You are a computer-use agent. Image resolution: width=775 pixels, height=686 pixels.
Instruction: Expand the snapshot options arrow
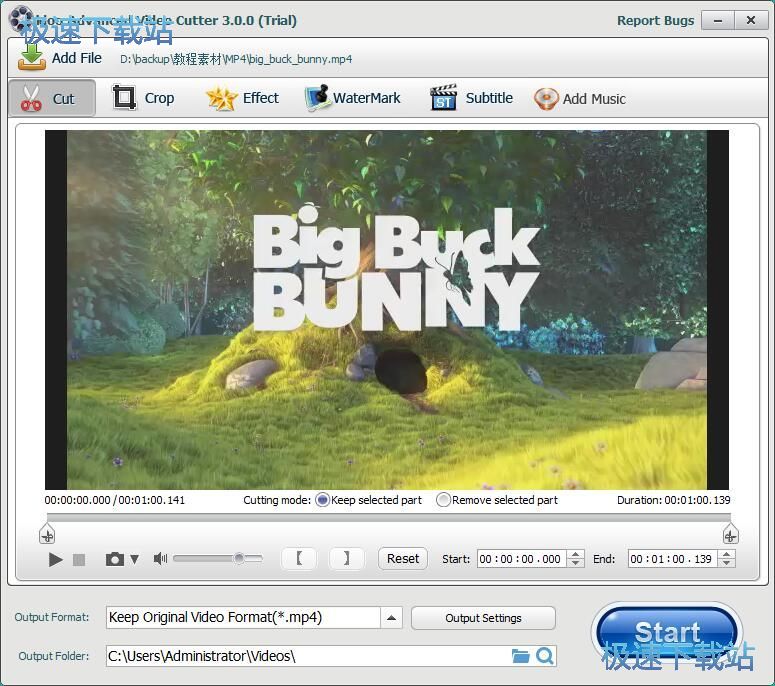(134, 559)
